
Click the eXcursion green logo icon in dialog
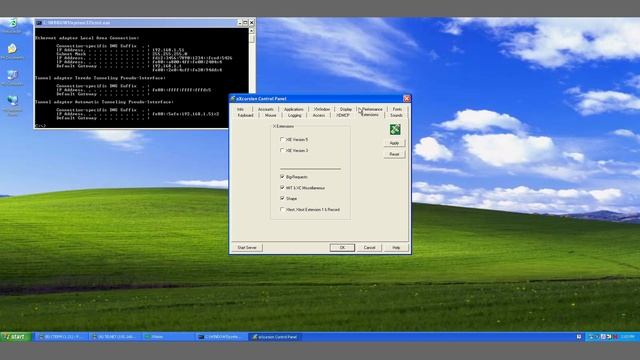point(395,129)
